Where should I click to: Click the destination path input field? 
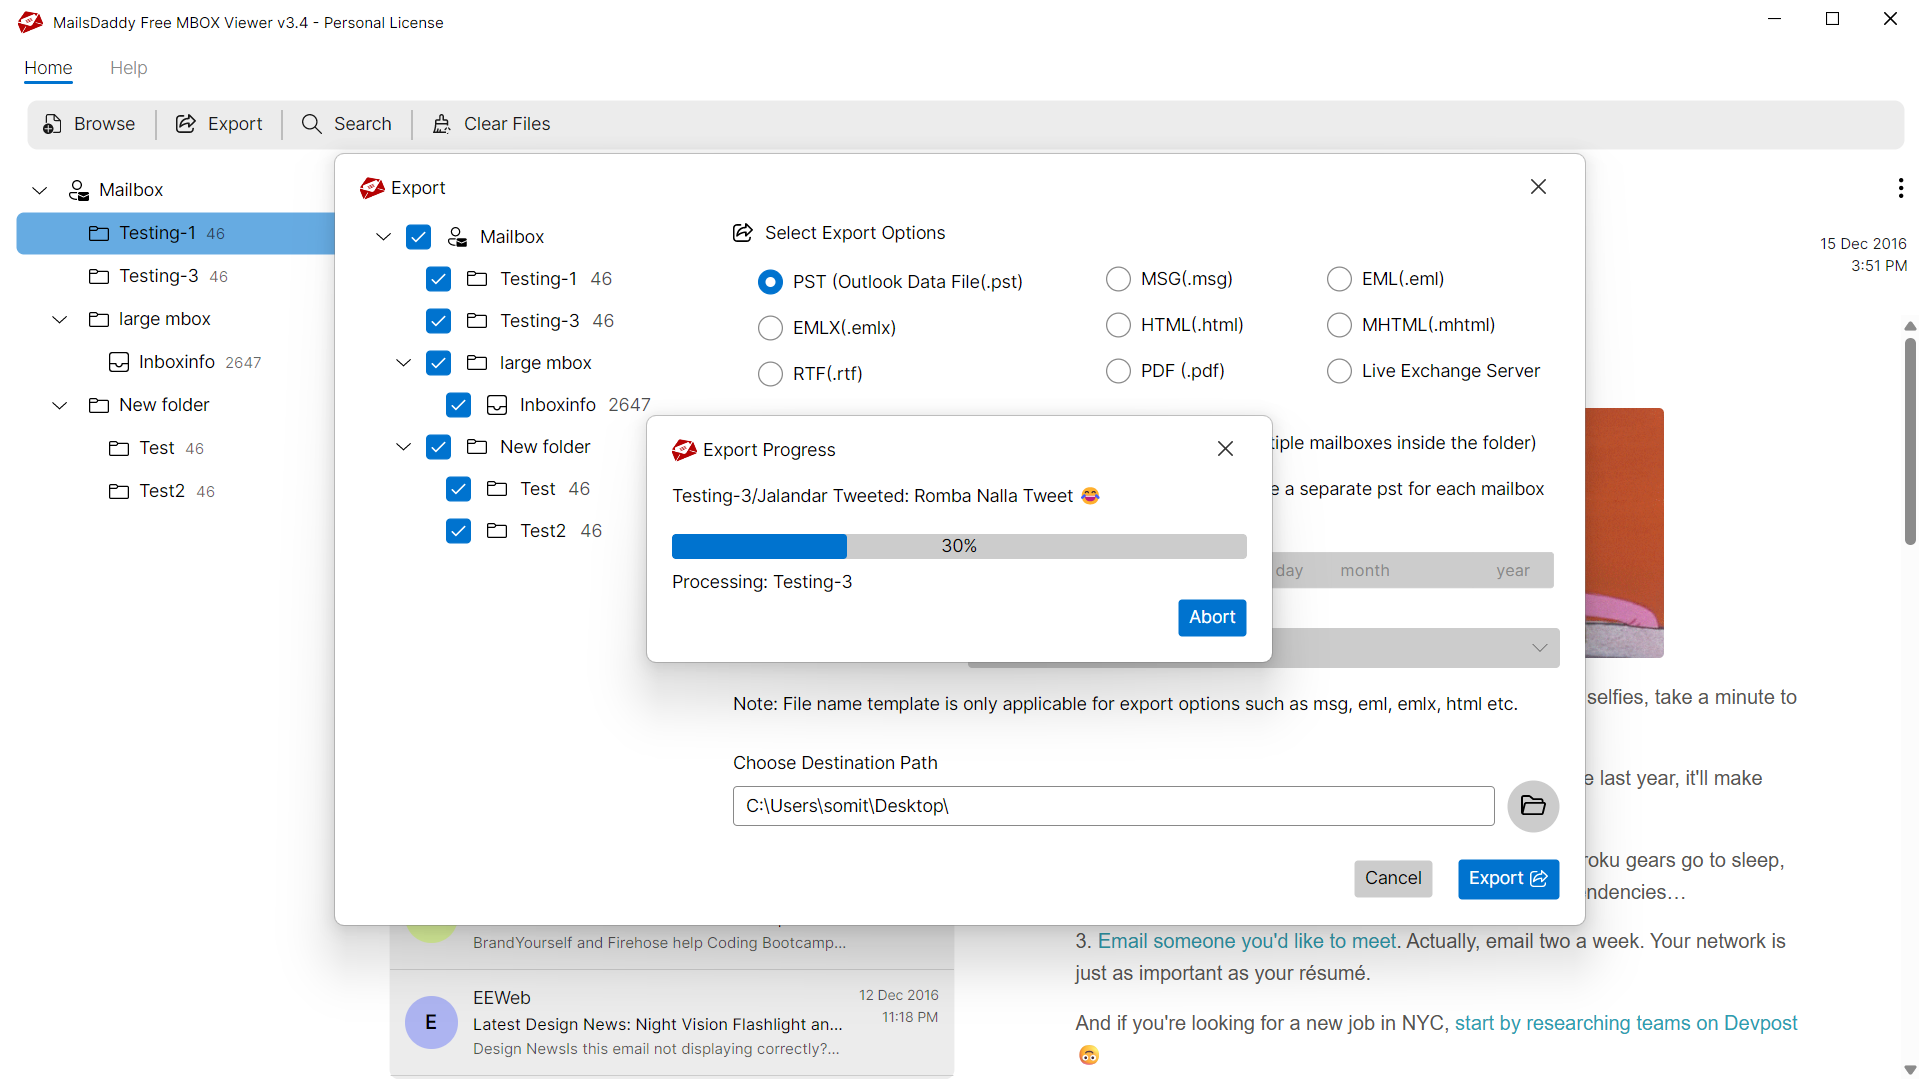pos(1113,806)
